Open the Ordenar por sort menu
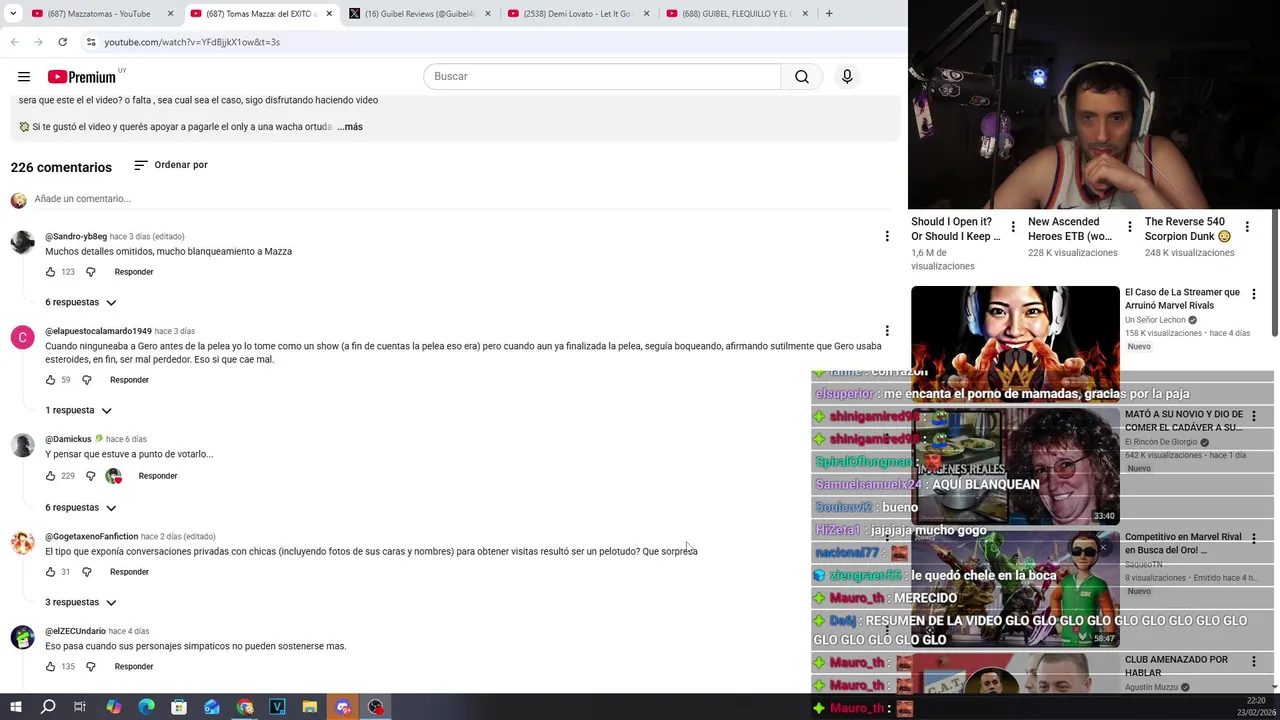 tap(171, 165)
